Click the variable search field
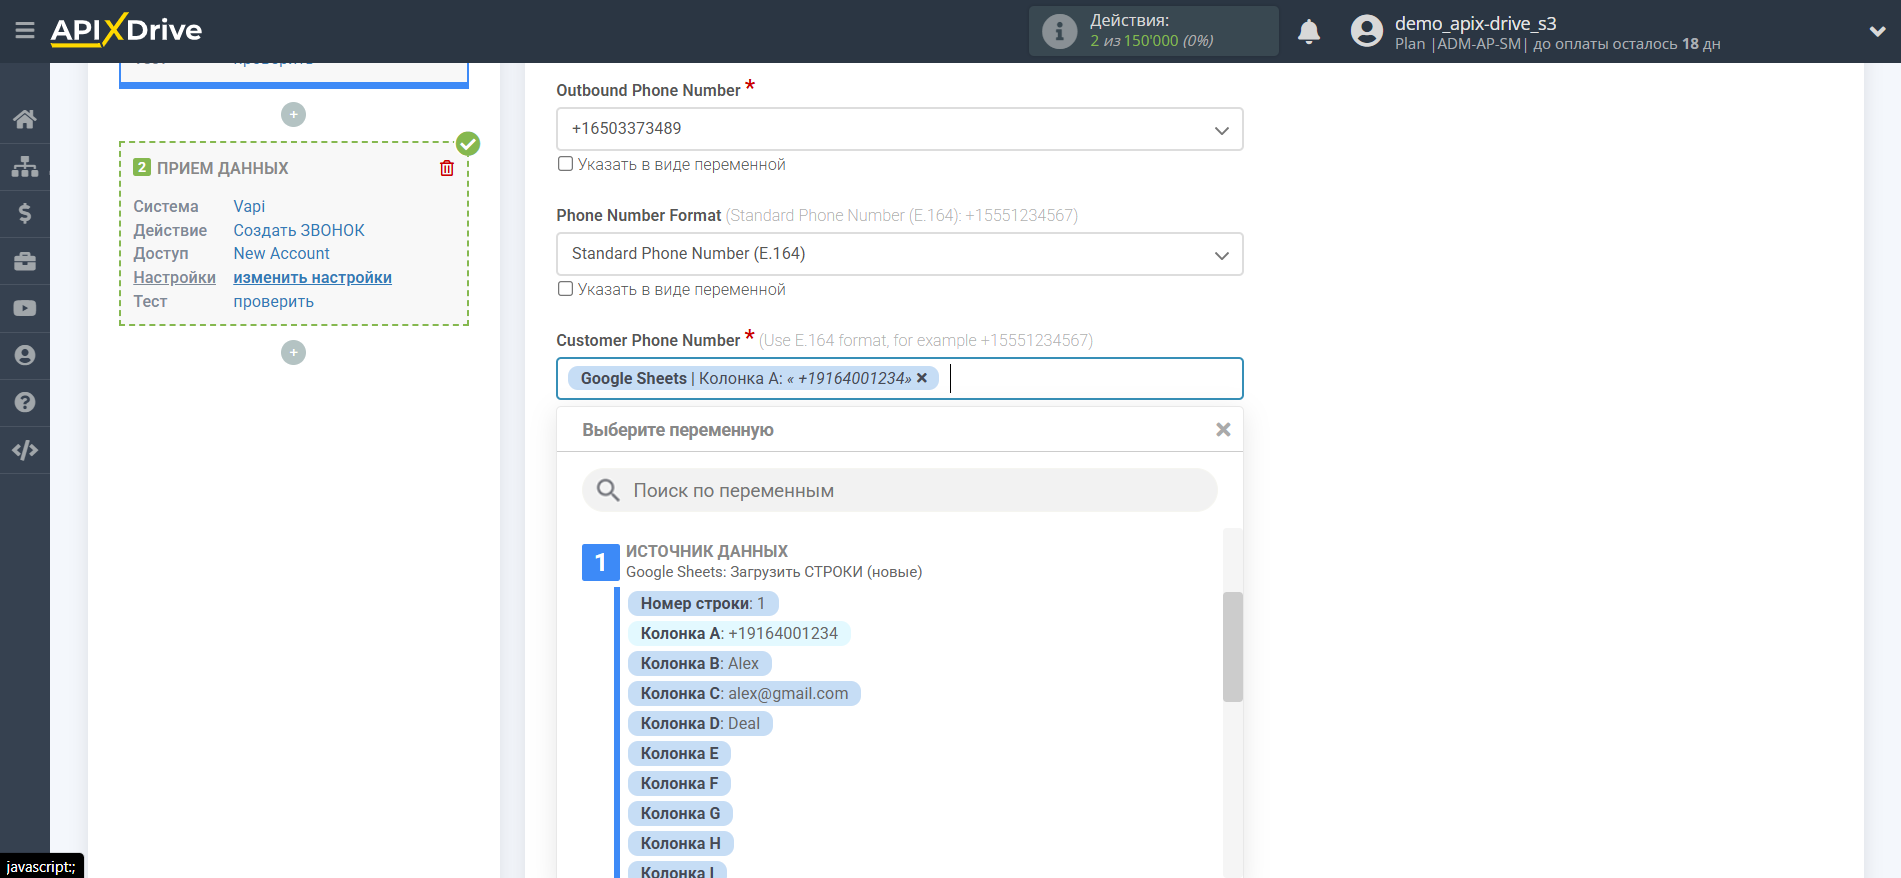1901x878 pixels. (x=899, y=490)
